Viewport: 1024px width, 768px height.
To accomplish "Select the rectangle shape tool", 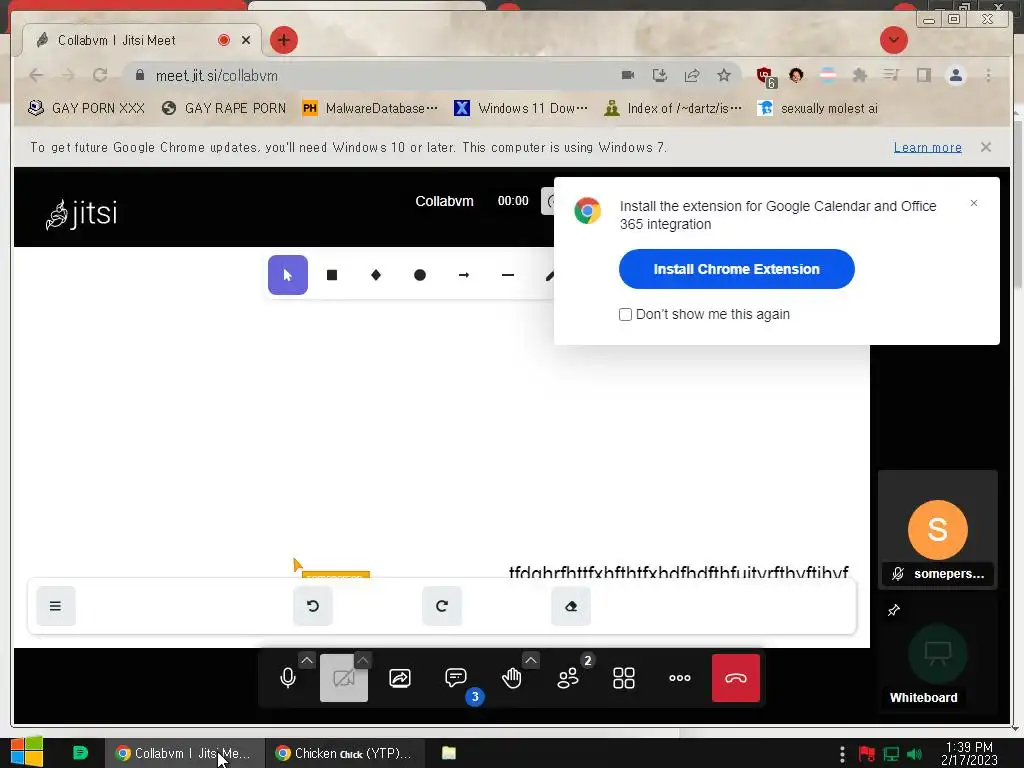I will 332,275.
